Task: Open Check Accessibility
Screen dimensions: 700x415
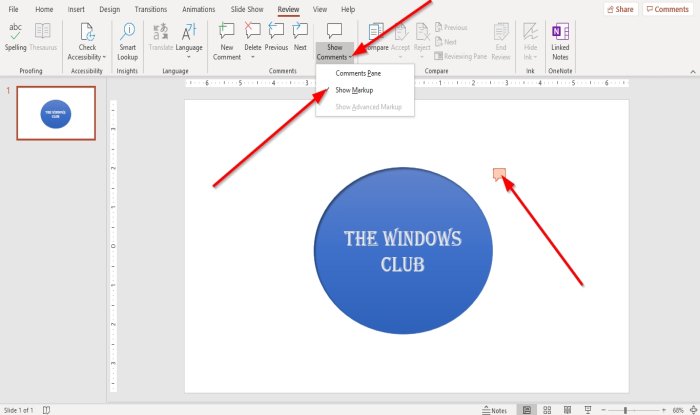Action: click(x=87, y=42)
